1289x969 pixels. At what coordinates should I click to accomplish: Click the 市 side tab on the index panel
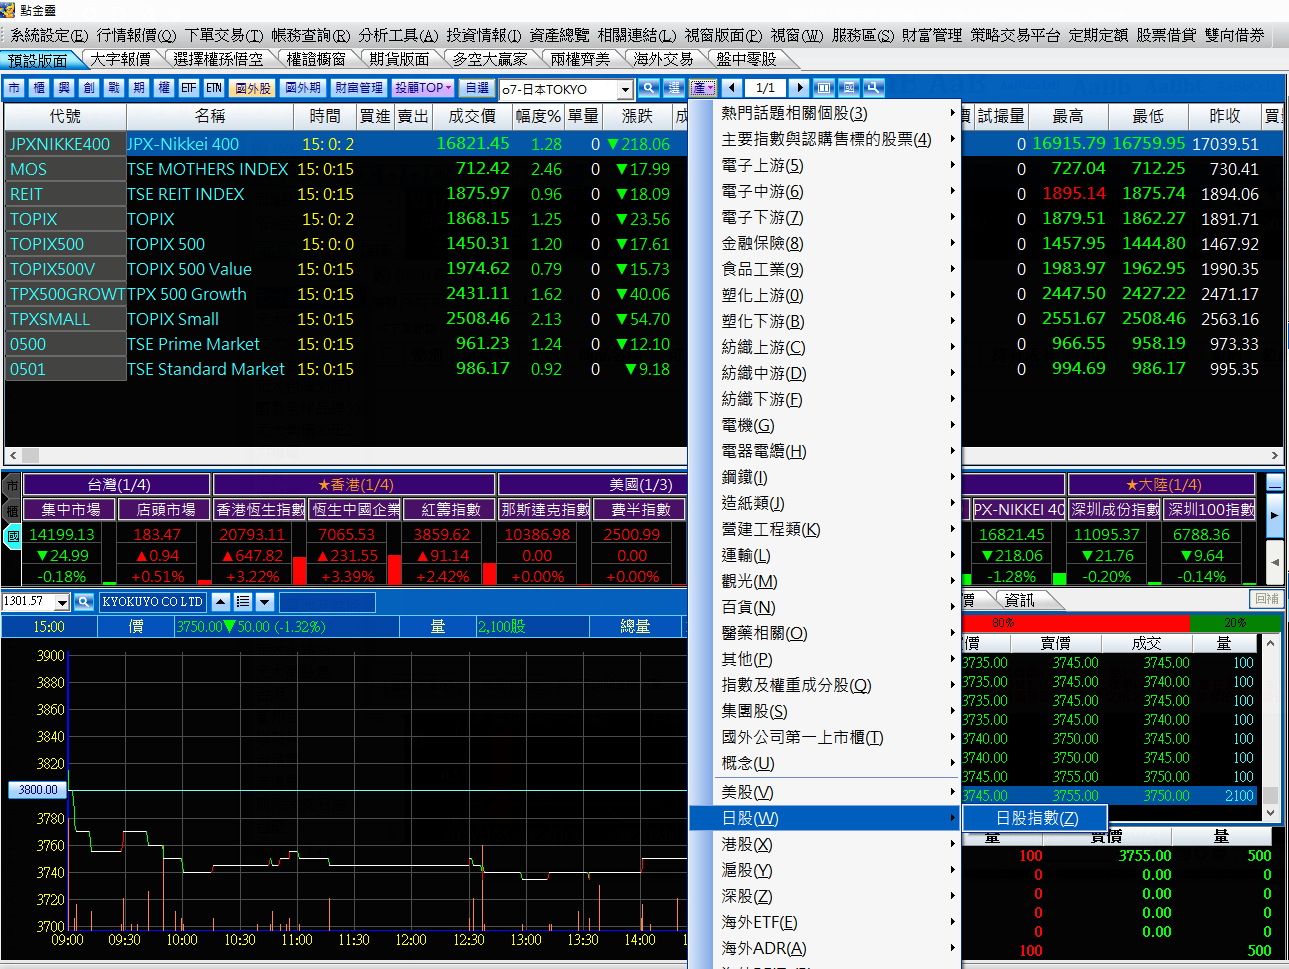[x=12, y=486]
